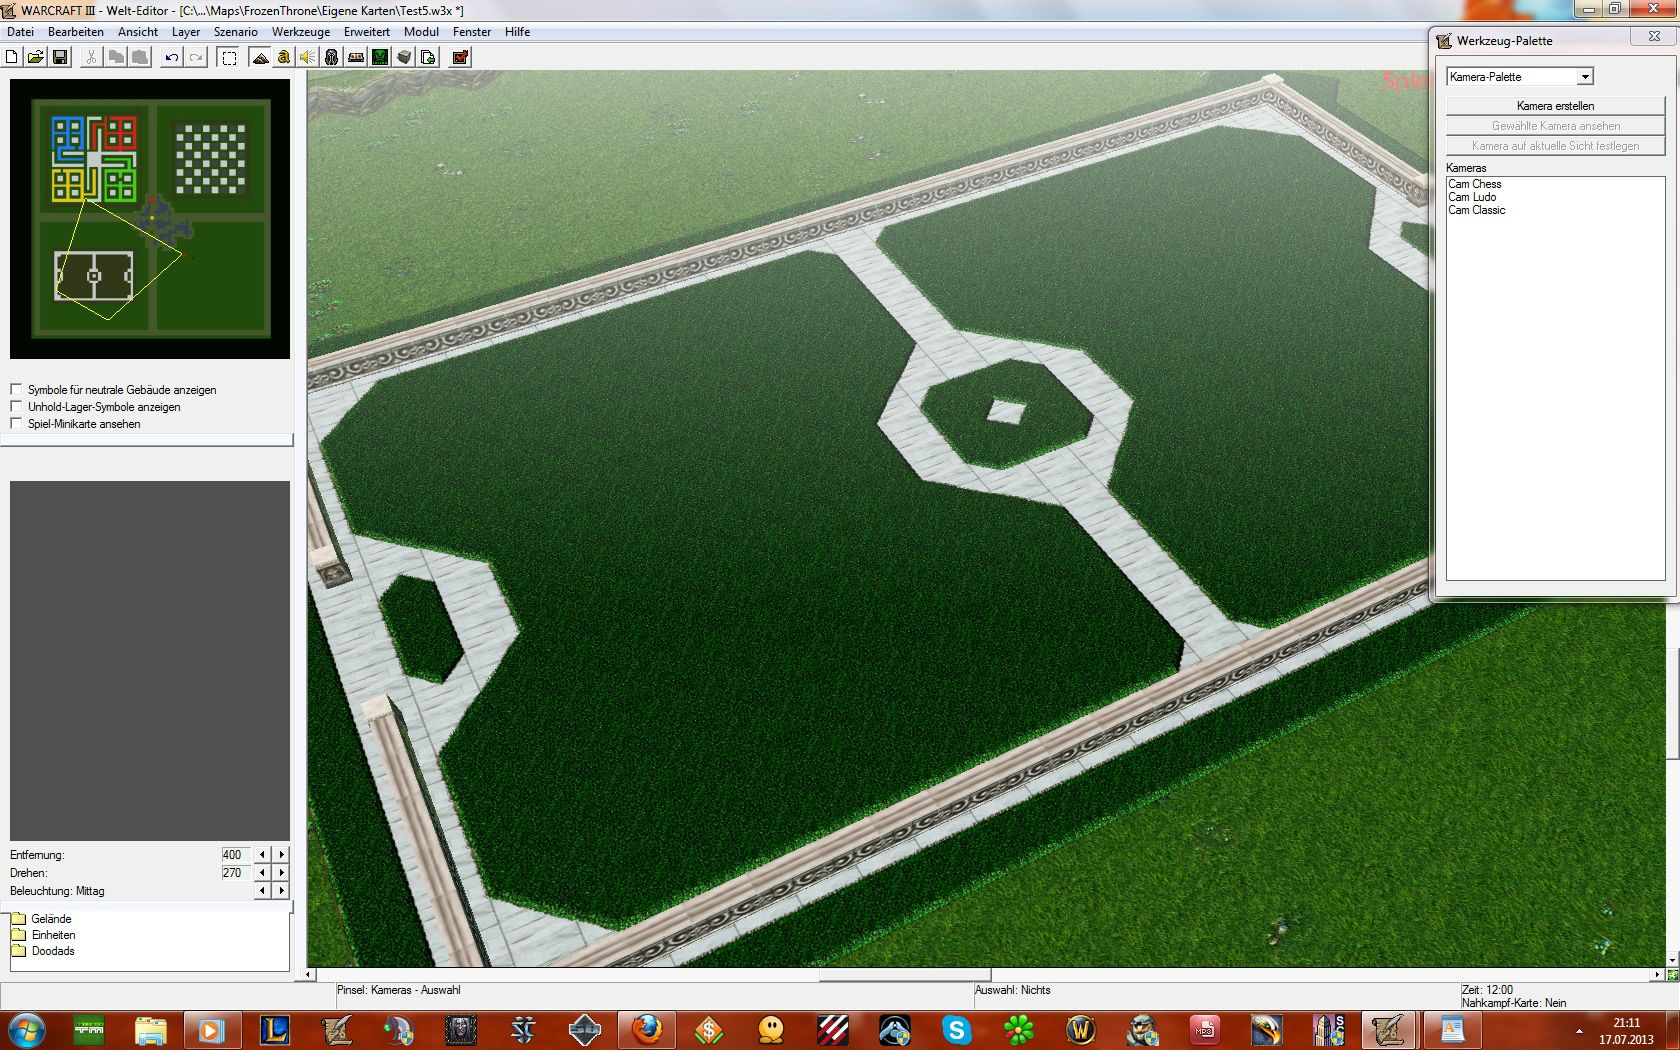Screen dimensions: 1680x1050
Task: Toggle 'Spiel-Minikarte ansehen' checkbox
Action: (x=16, y=424)
